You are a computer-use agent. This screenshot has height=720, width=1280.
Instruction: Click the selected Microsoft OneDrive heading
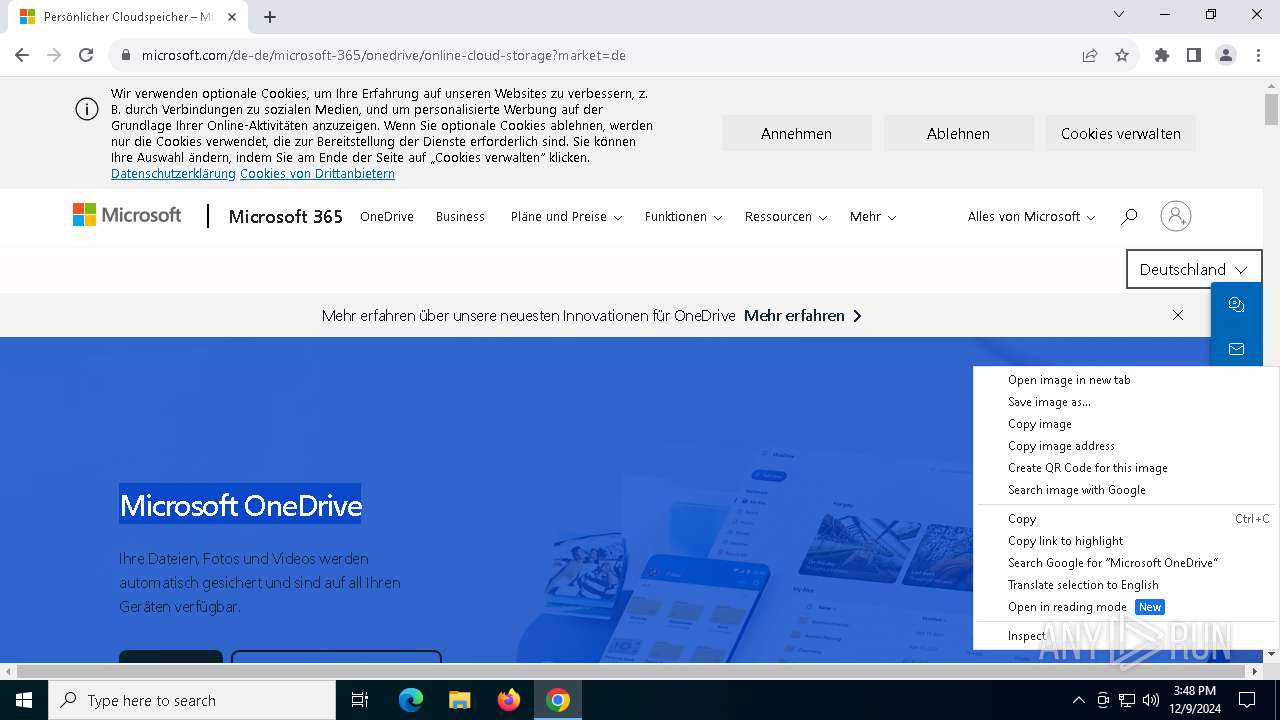(240, 505)
